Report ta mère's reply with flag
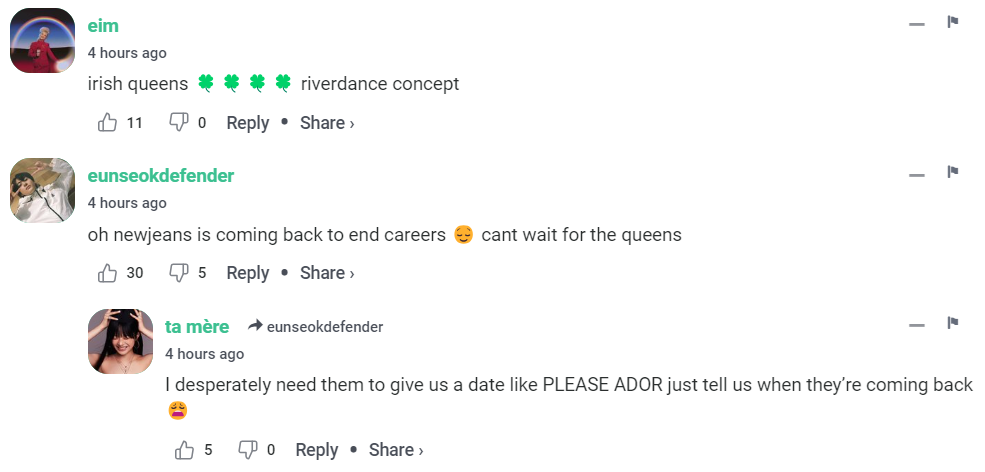The image size is (985, 472). pyautogui.click(x=953, y=323)
